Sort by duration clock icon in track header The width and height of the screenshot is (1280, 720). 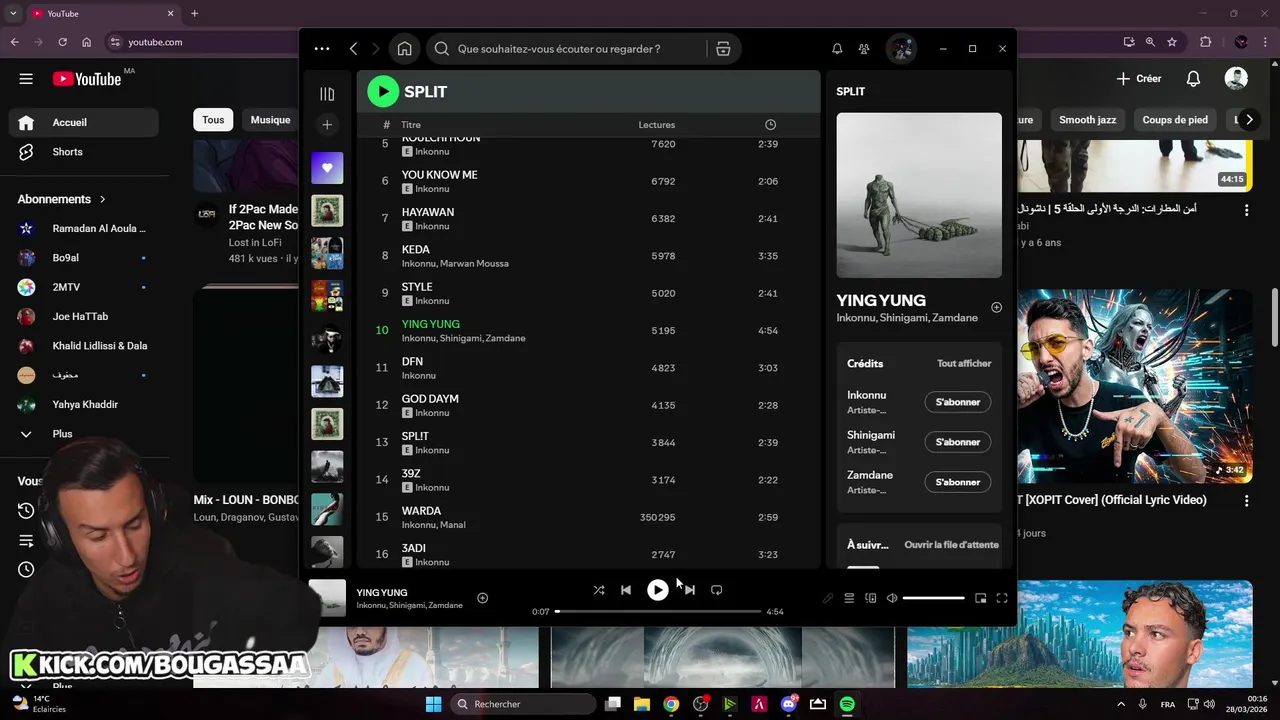click(x=770, y=125)
